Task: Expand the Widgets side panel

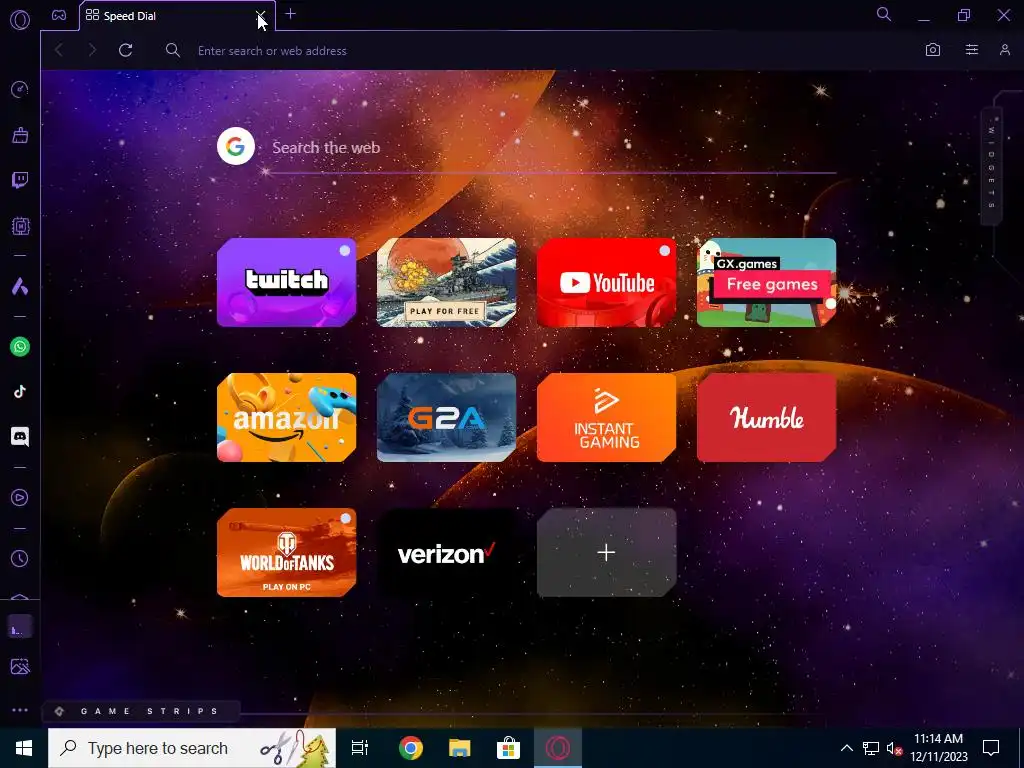Action: pyautogui.click(x=991, y=167)
